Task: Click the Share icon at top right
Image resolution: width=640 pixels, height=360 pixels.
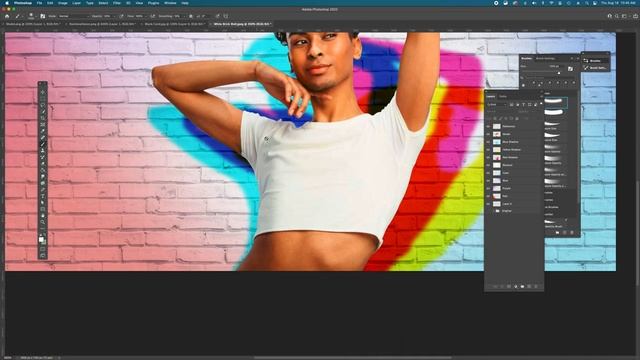Action: point(636,16)
